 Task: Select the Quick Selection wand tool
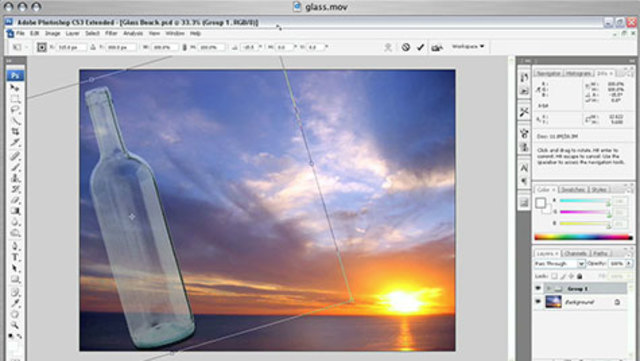point(15,121)
